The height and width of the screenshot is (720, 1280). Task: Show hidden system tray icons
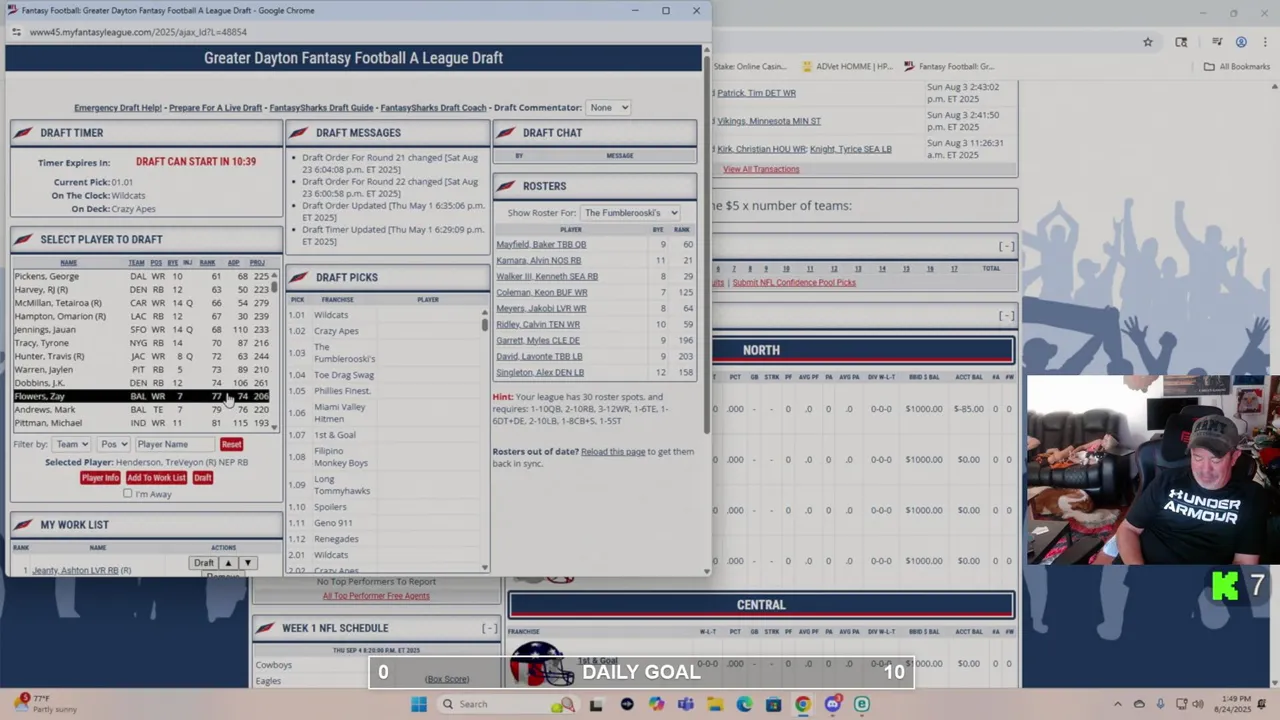point(1118,704)
